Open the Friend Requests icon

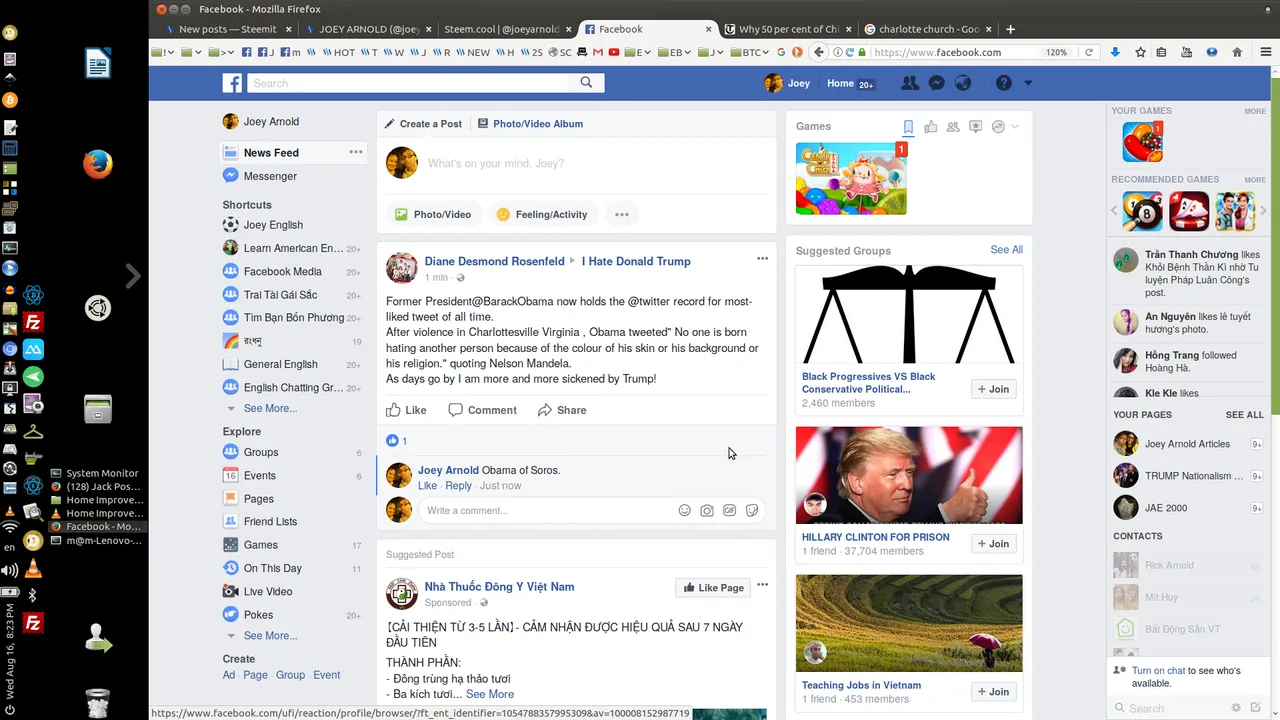coord(909,83)
